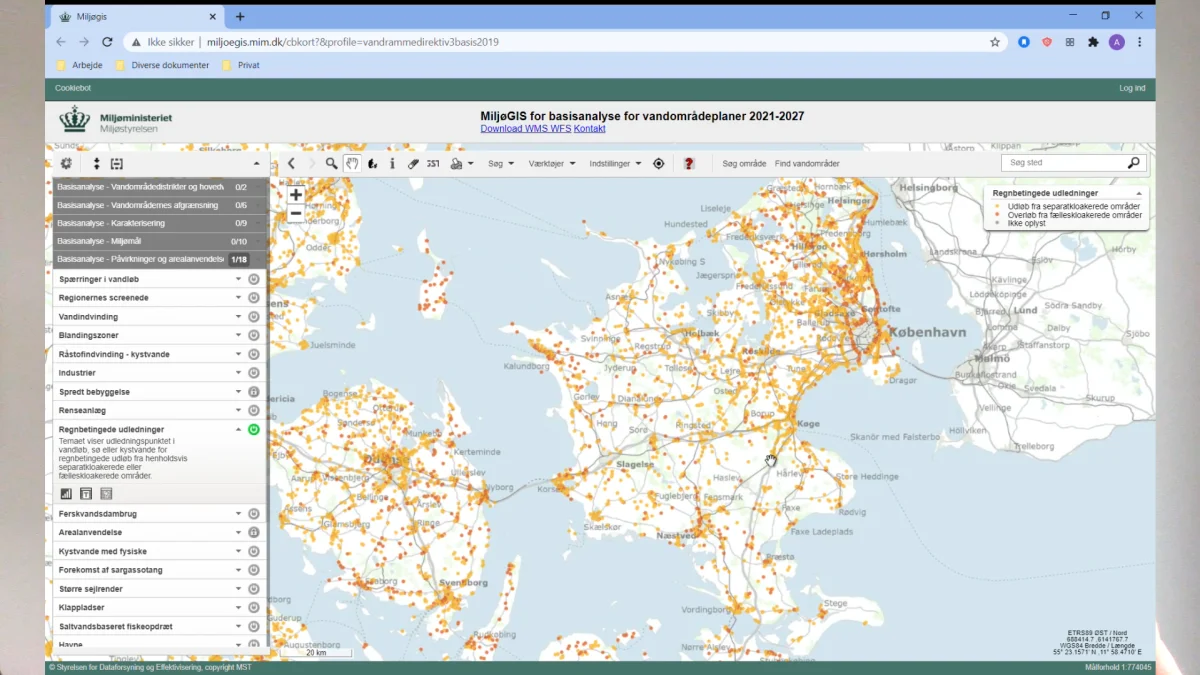This screenshot has height=675, width=1200.
Task: Select the info 'i' identify tool
Action: click(x=392, y=163)
